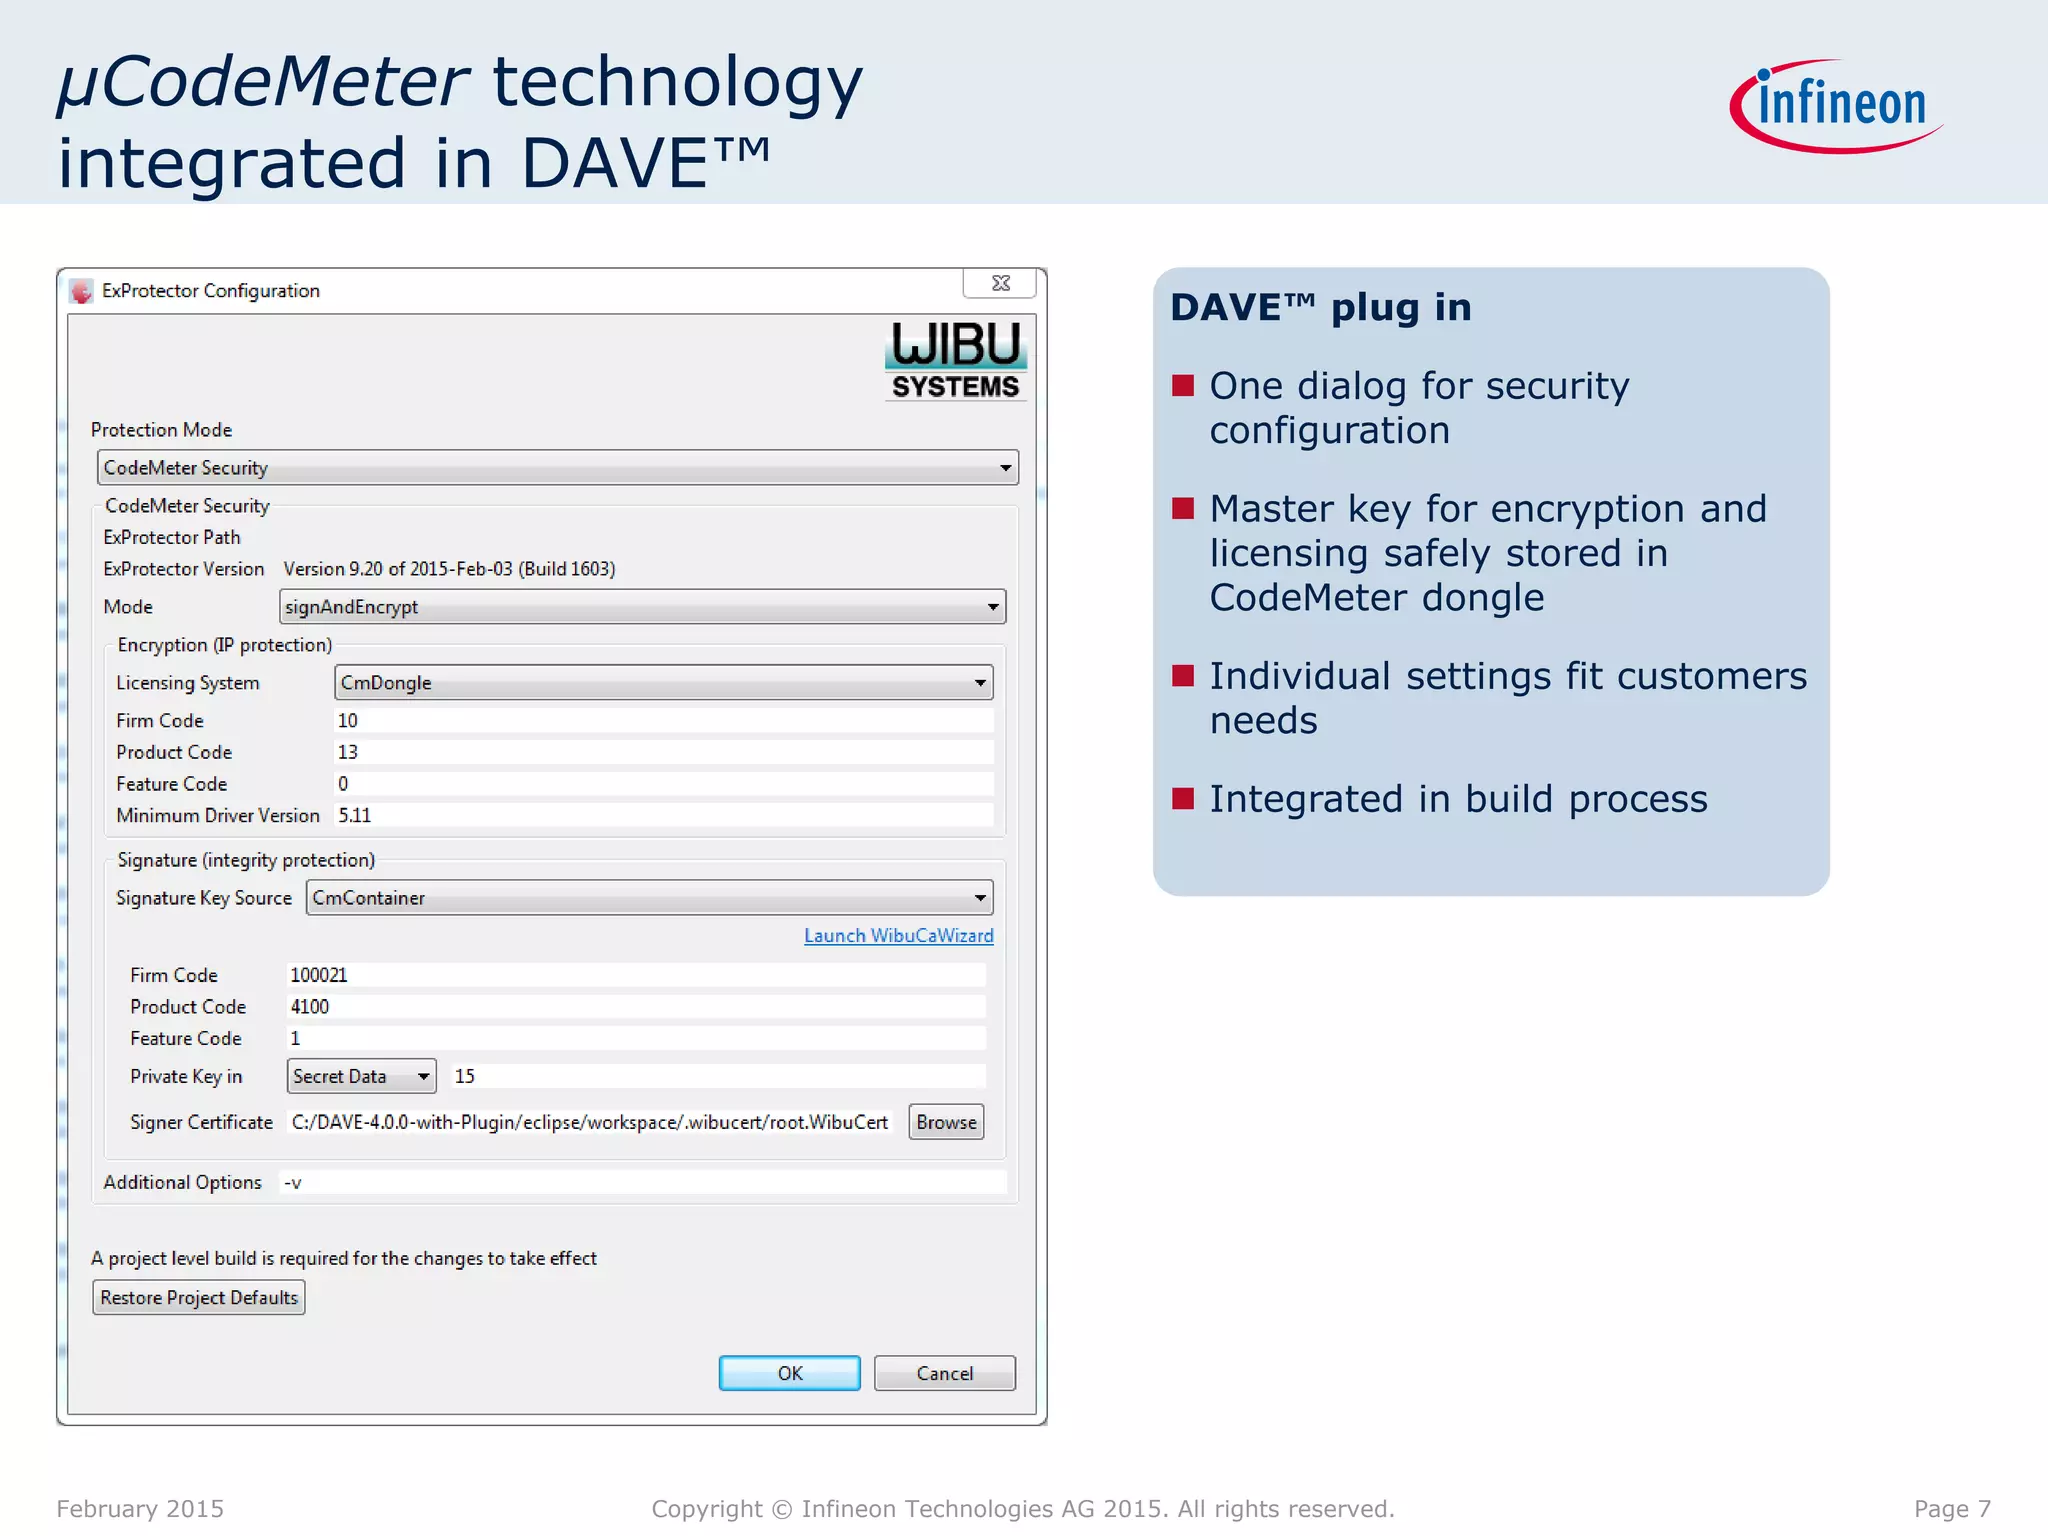The height and width of the screenshot is (1536, 2048).
Task: Click the encryption Firm Code field showing 10
Action: 663,721
